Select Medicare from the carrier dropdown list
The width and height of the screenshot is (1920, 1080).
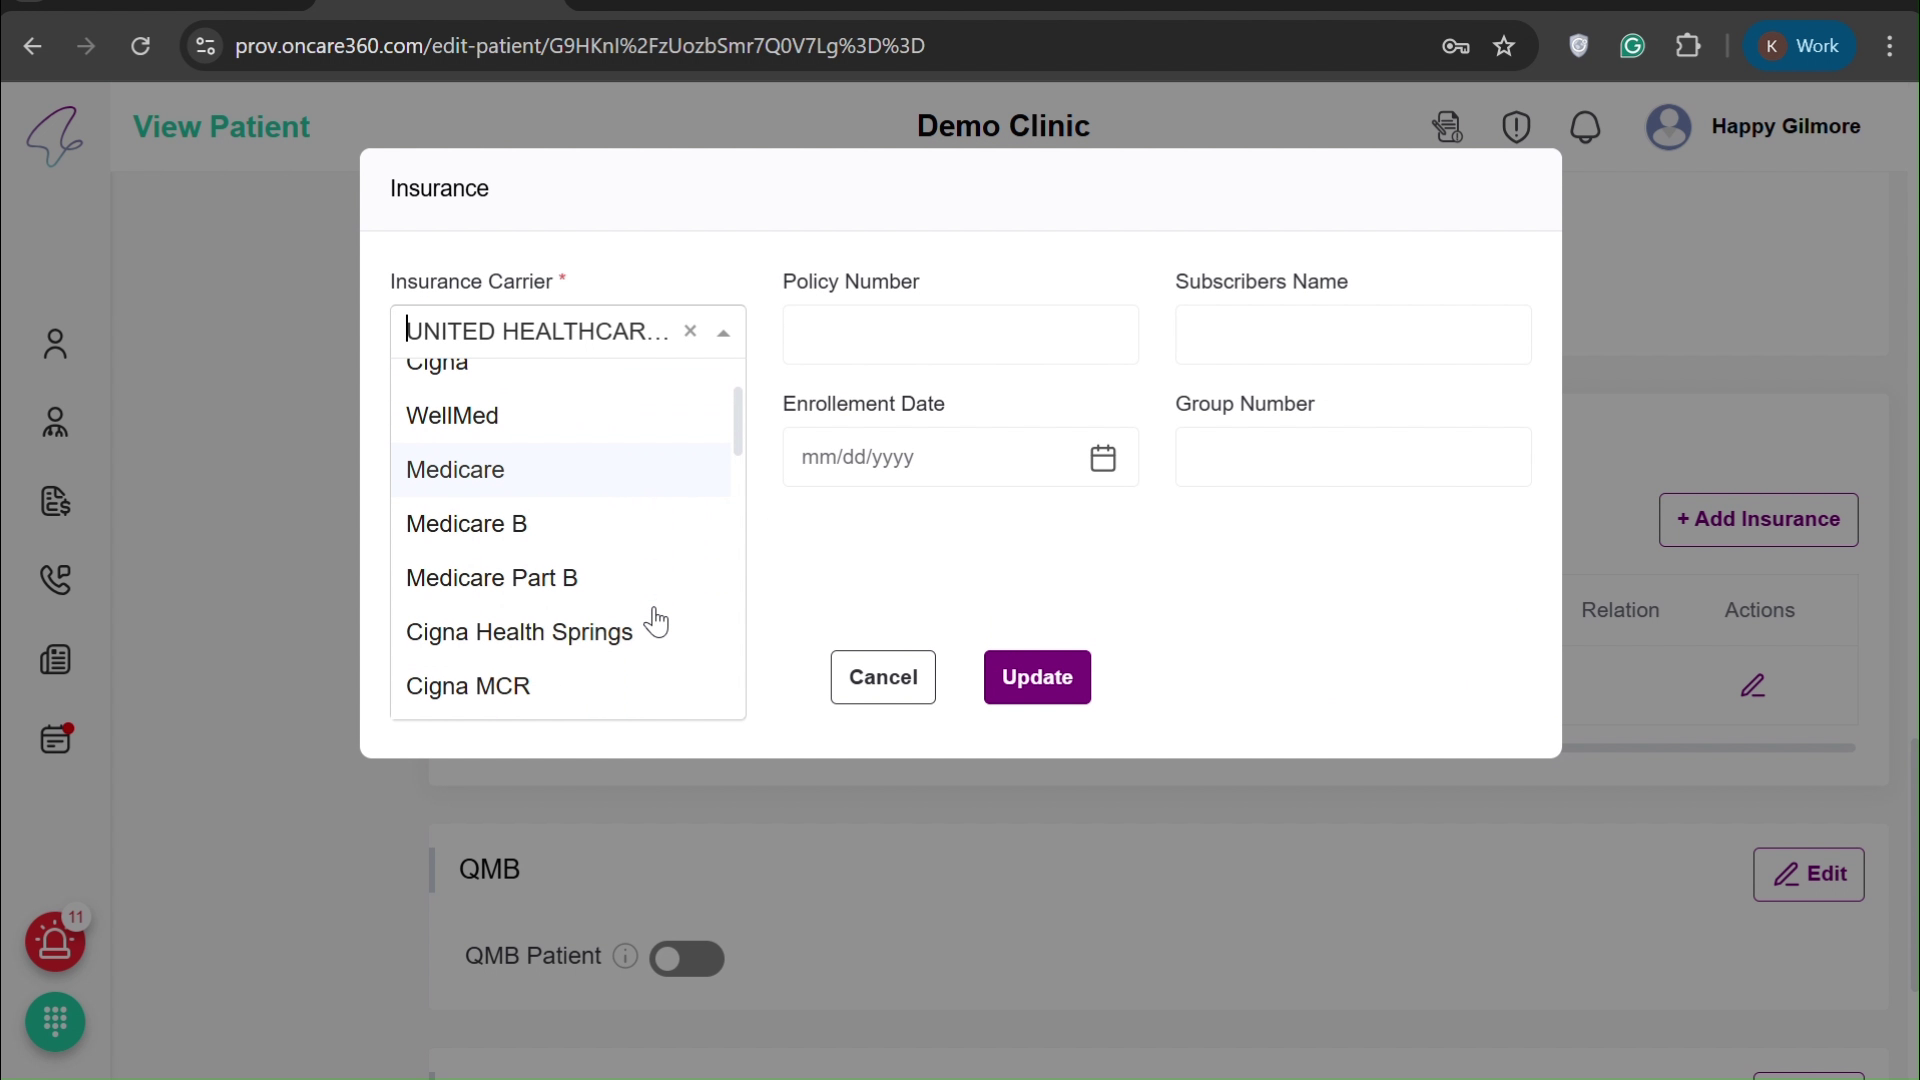coord(455,470)
